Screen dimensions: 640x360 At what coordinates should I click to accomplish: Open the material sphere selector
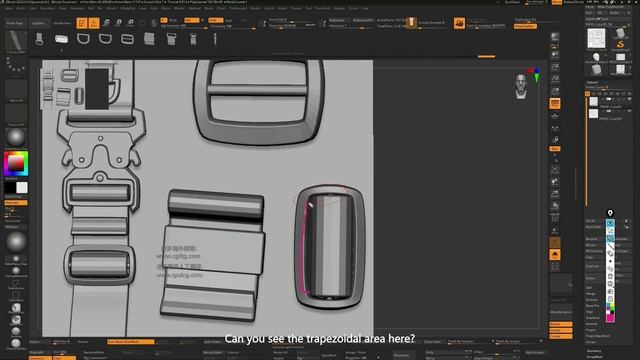(x=16, y=138)
